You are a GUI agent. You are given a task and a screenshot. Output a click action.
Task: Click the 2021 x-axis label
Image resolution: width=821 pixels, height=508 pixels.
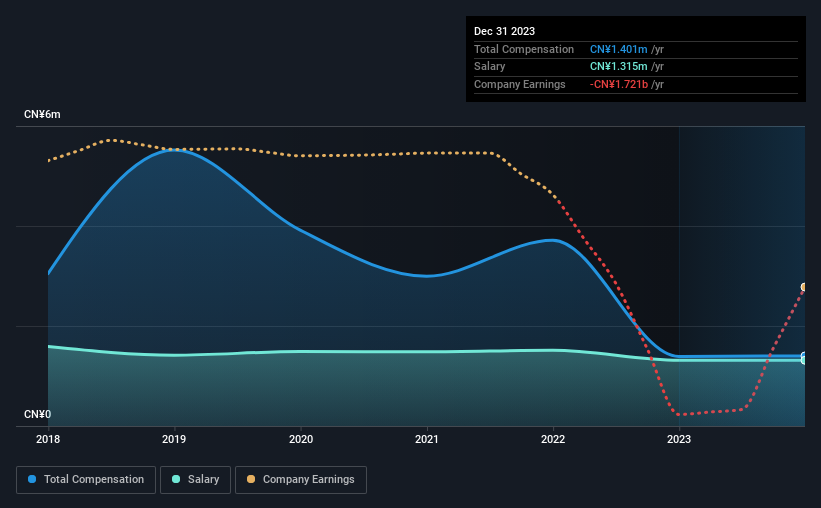point(427,439)
